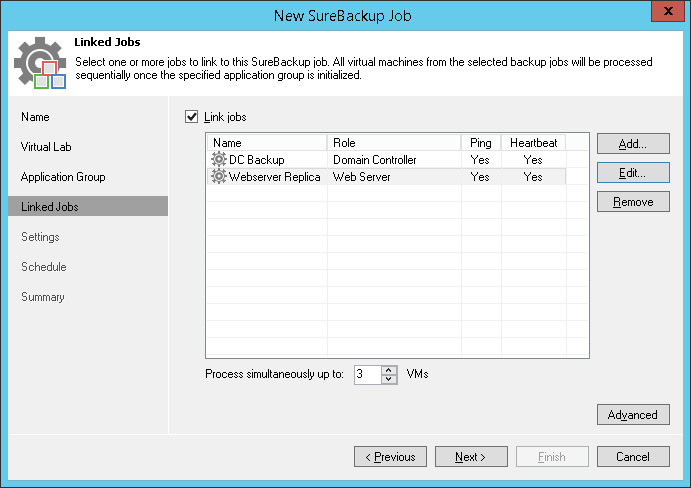Close the New SureBackup Job window
The image size is (691, 488).
point(668,11)
